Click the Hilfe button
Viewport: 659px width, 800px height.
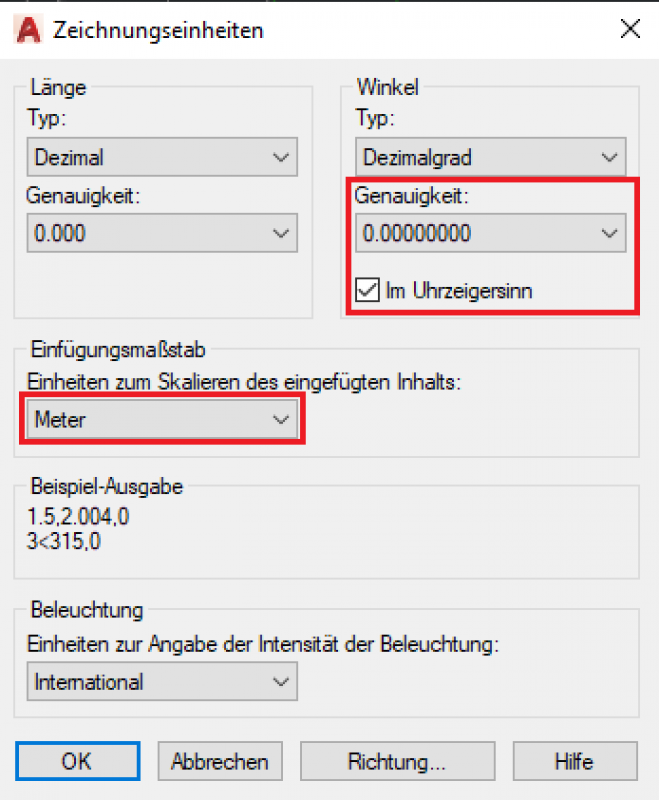[575, 762]
